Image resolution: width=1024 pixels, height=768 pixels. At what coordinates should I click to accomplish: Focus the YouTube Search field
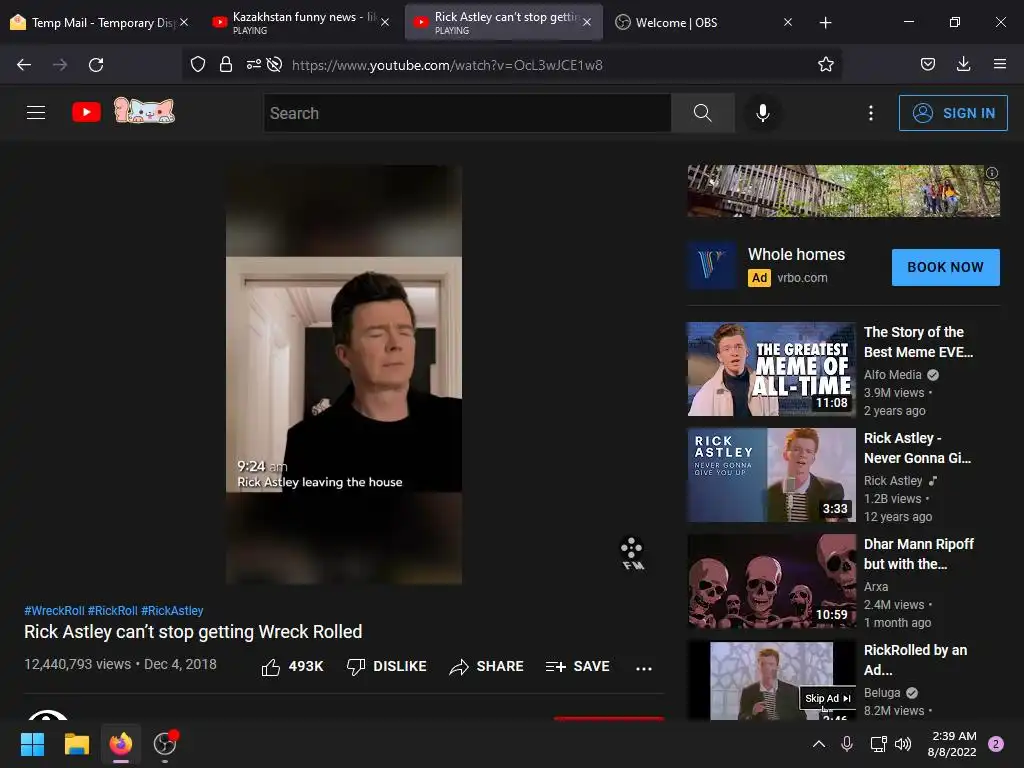tap(468, 113)
